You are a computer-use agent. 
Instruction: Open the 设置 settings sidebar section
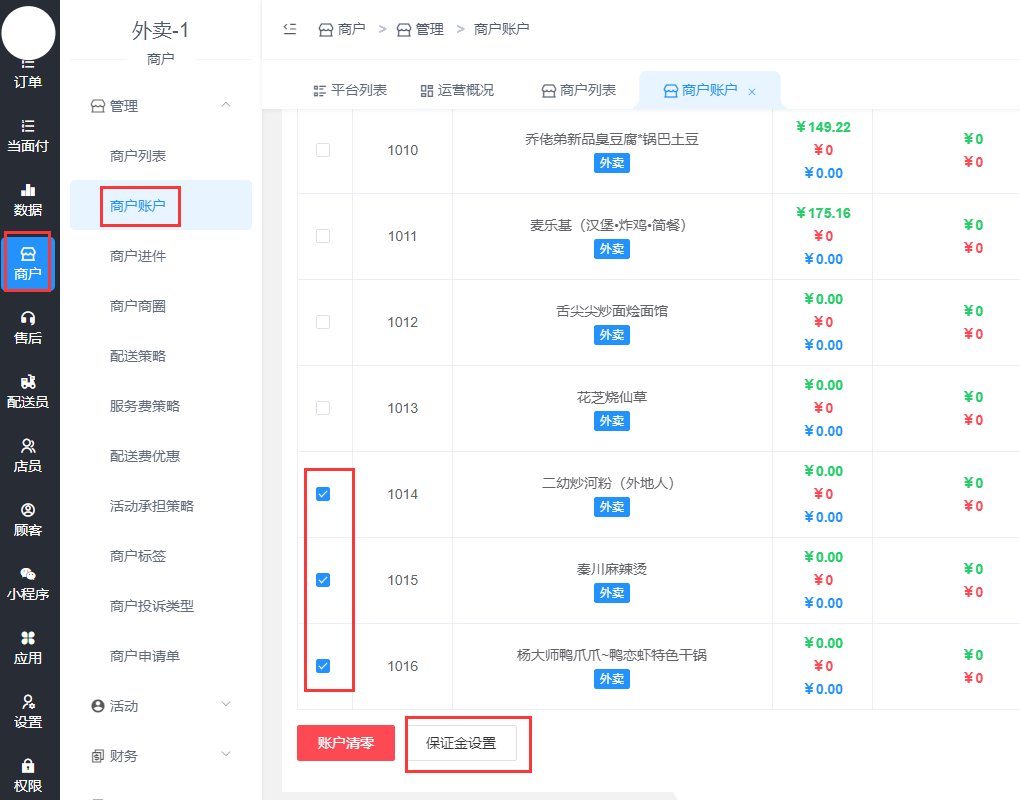tap(28, 711)
